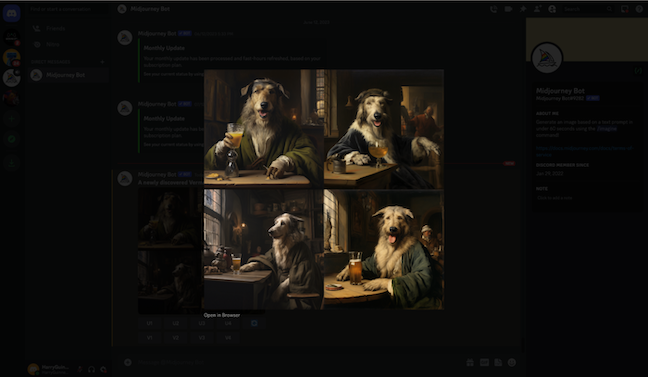The image size is (648, 377).
Task: Click the V4 variation button
Action: [x=228, y=338]
